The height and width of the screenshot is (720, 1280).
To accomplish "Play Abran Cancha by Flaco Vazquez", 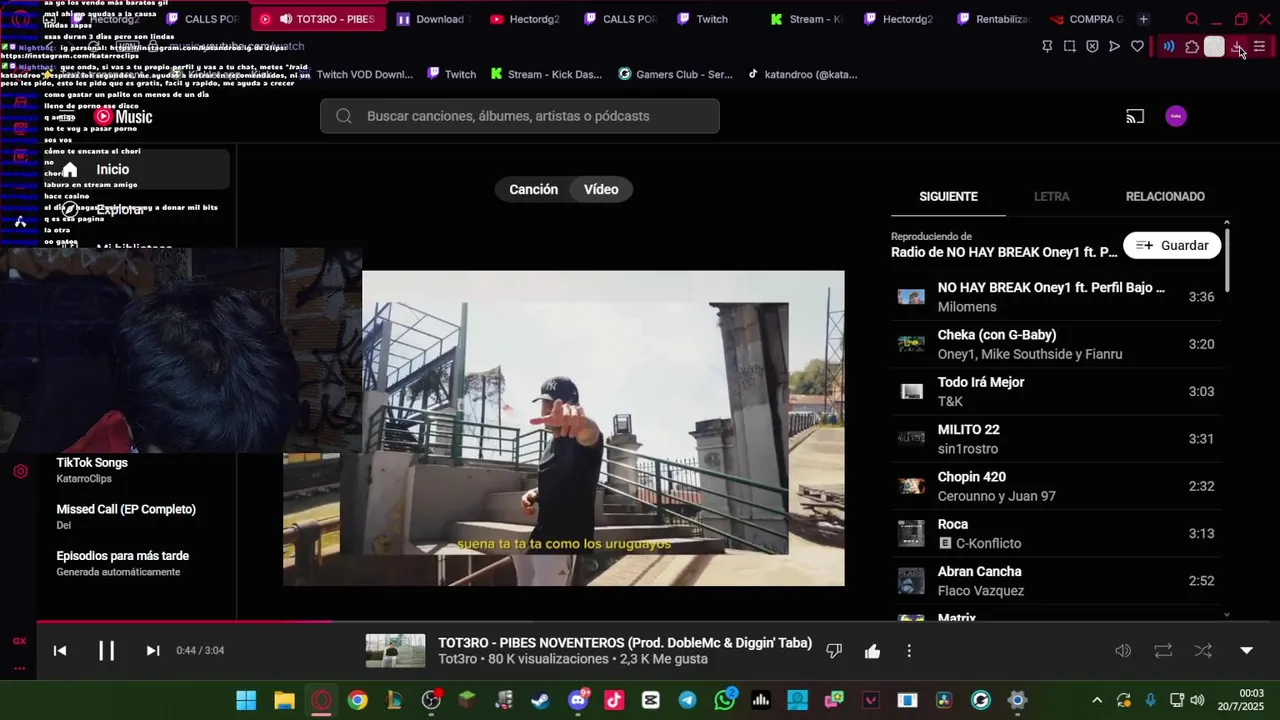I will click(1055, 581).
